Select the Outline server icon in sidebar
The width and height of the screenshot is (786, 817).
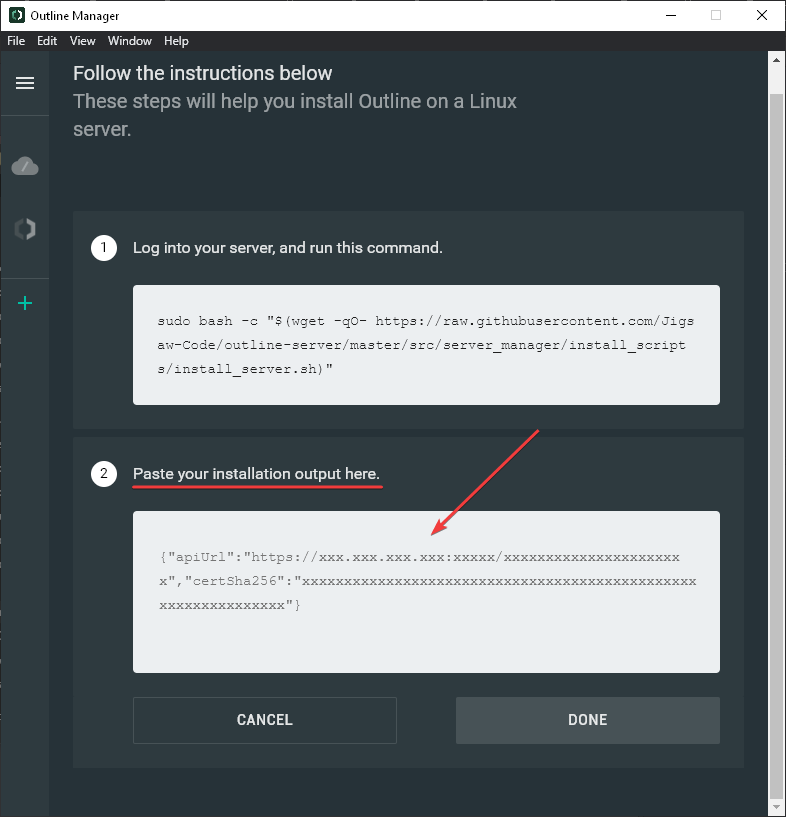[x=25, y=229]
